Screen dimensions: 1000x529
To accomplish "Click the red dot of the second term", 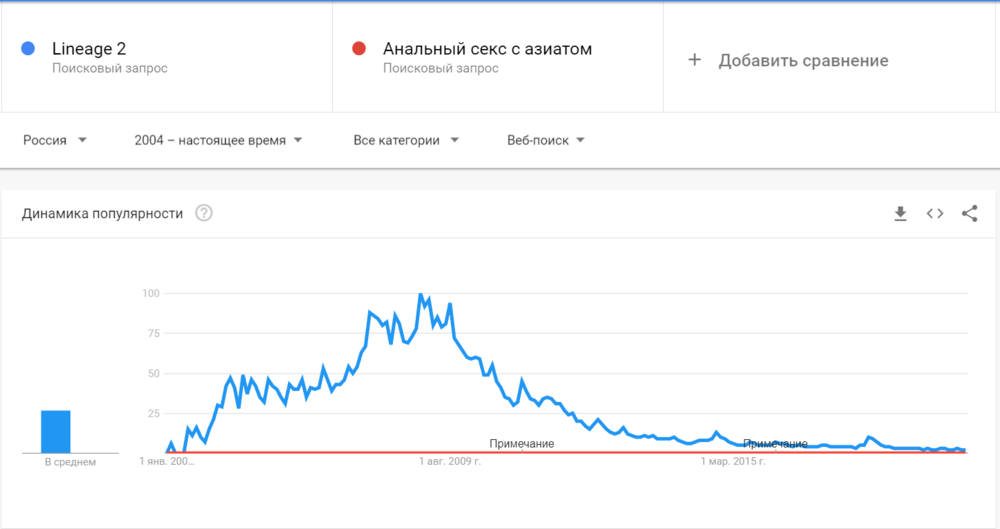I will [x=359, y=48].
